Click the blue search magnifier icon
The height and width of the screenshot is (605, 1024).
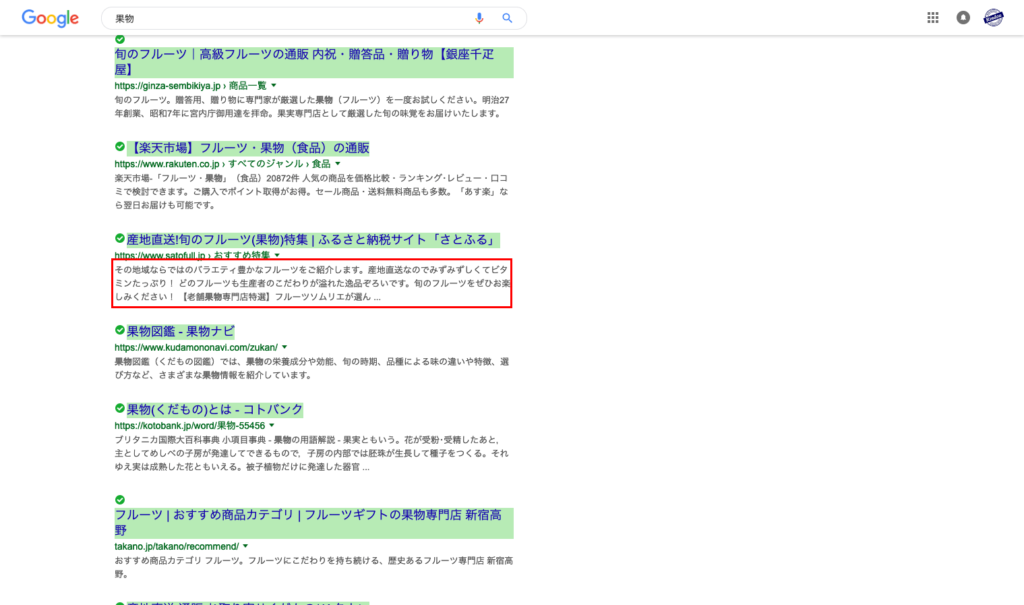click(507, 18)
